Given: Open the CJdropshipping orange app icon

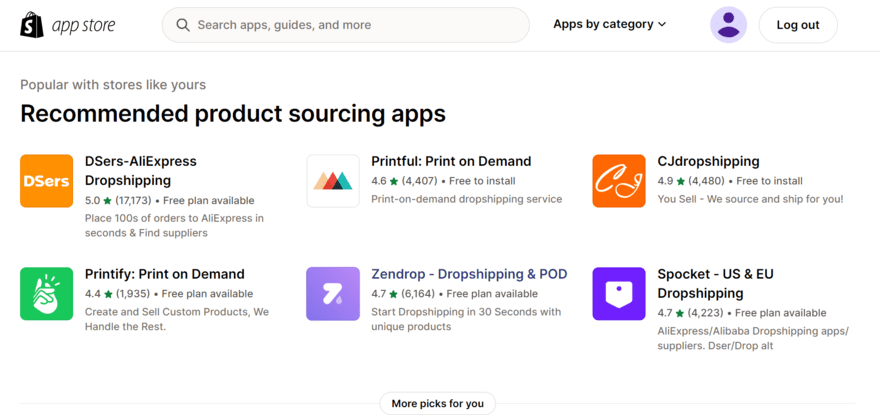Looking at the screenshot, I should pyautogui.click(x=619, y=181).
